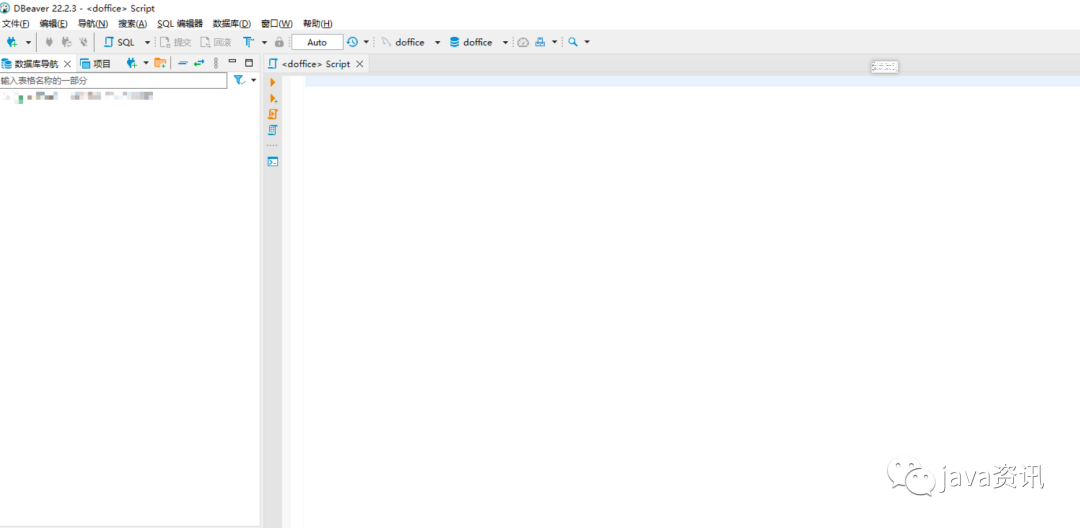Toggle the lock icon next to Auto
Screen dimensions: 1080x528
click(279, 42)
